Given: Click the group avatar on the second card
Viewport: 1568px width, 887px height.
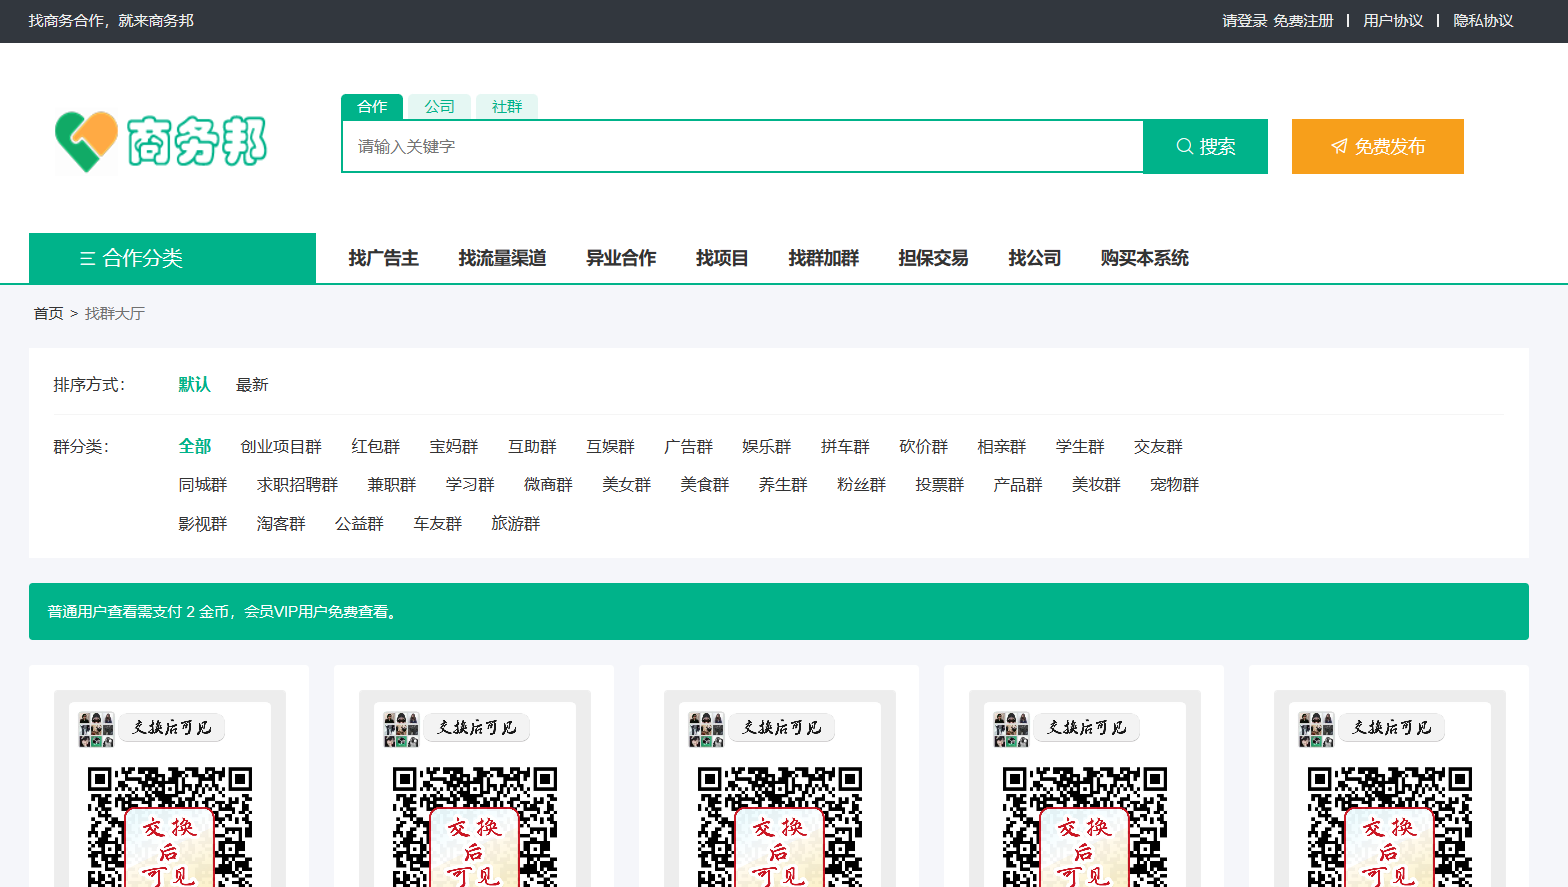Looking at the screenshot, I should click(x=401, y=729).
